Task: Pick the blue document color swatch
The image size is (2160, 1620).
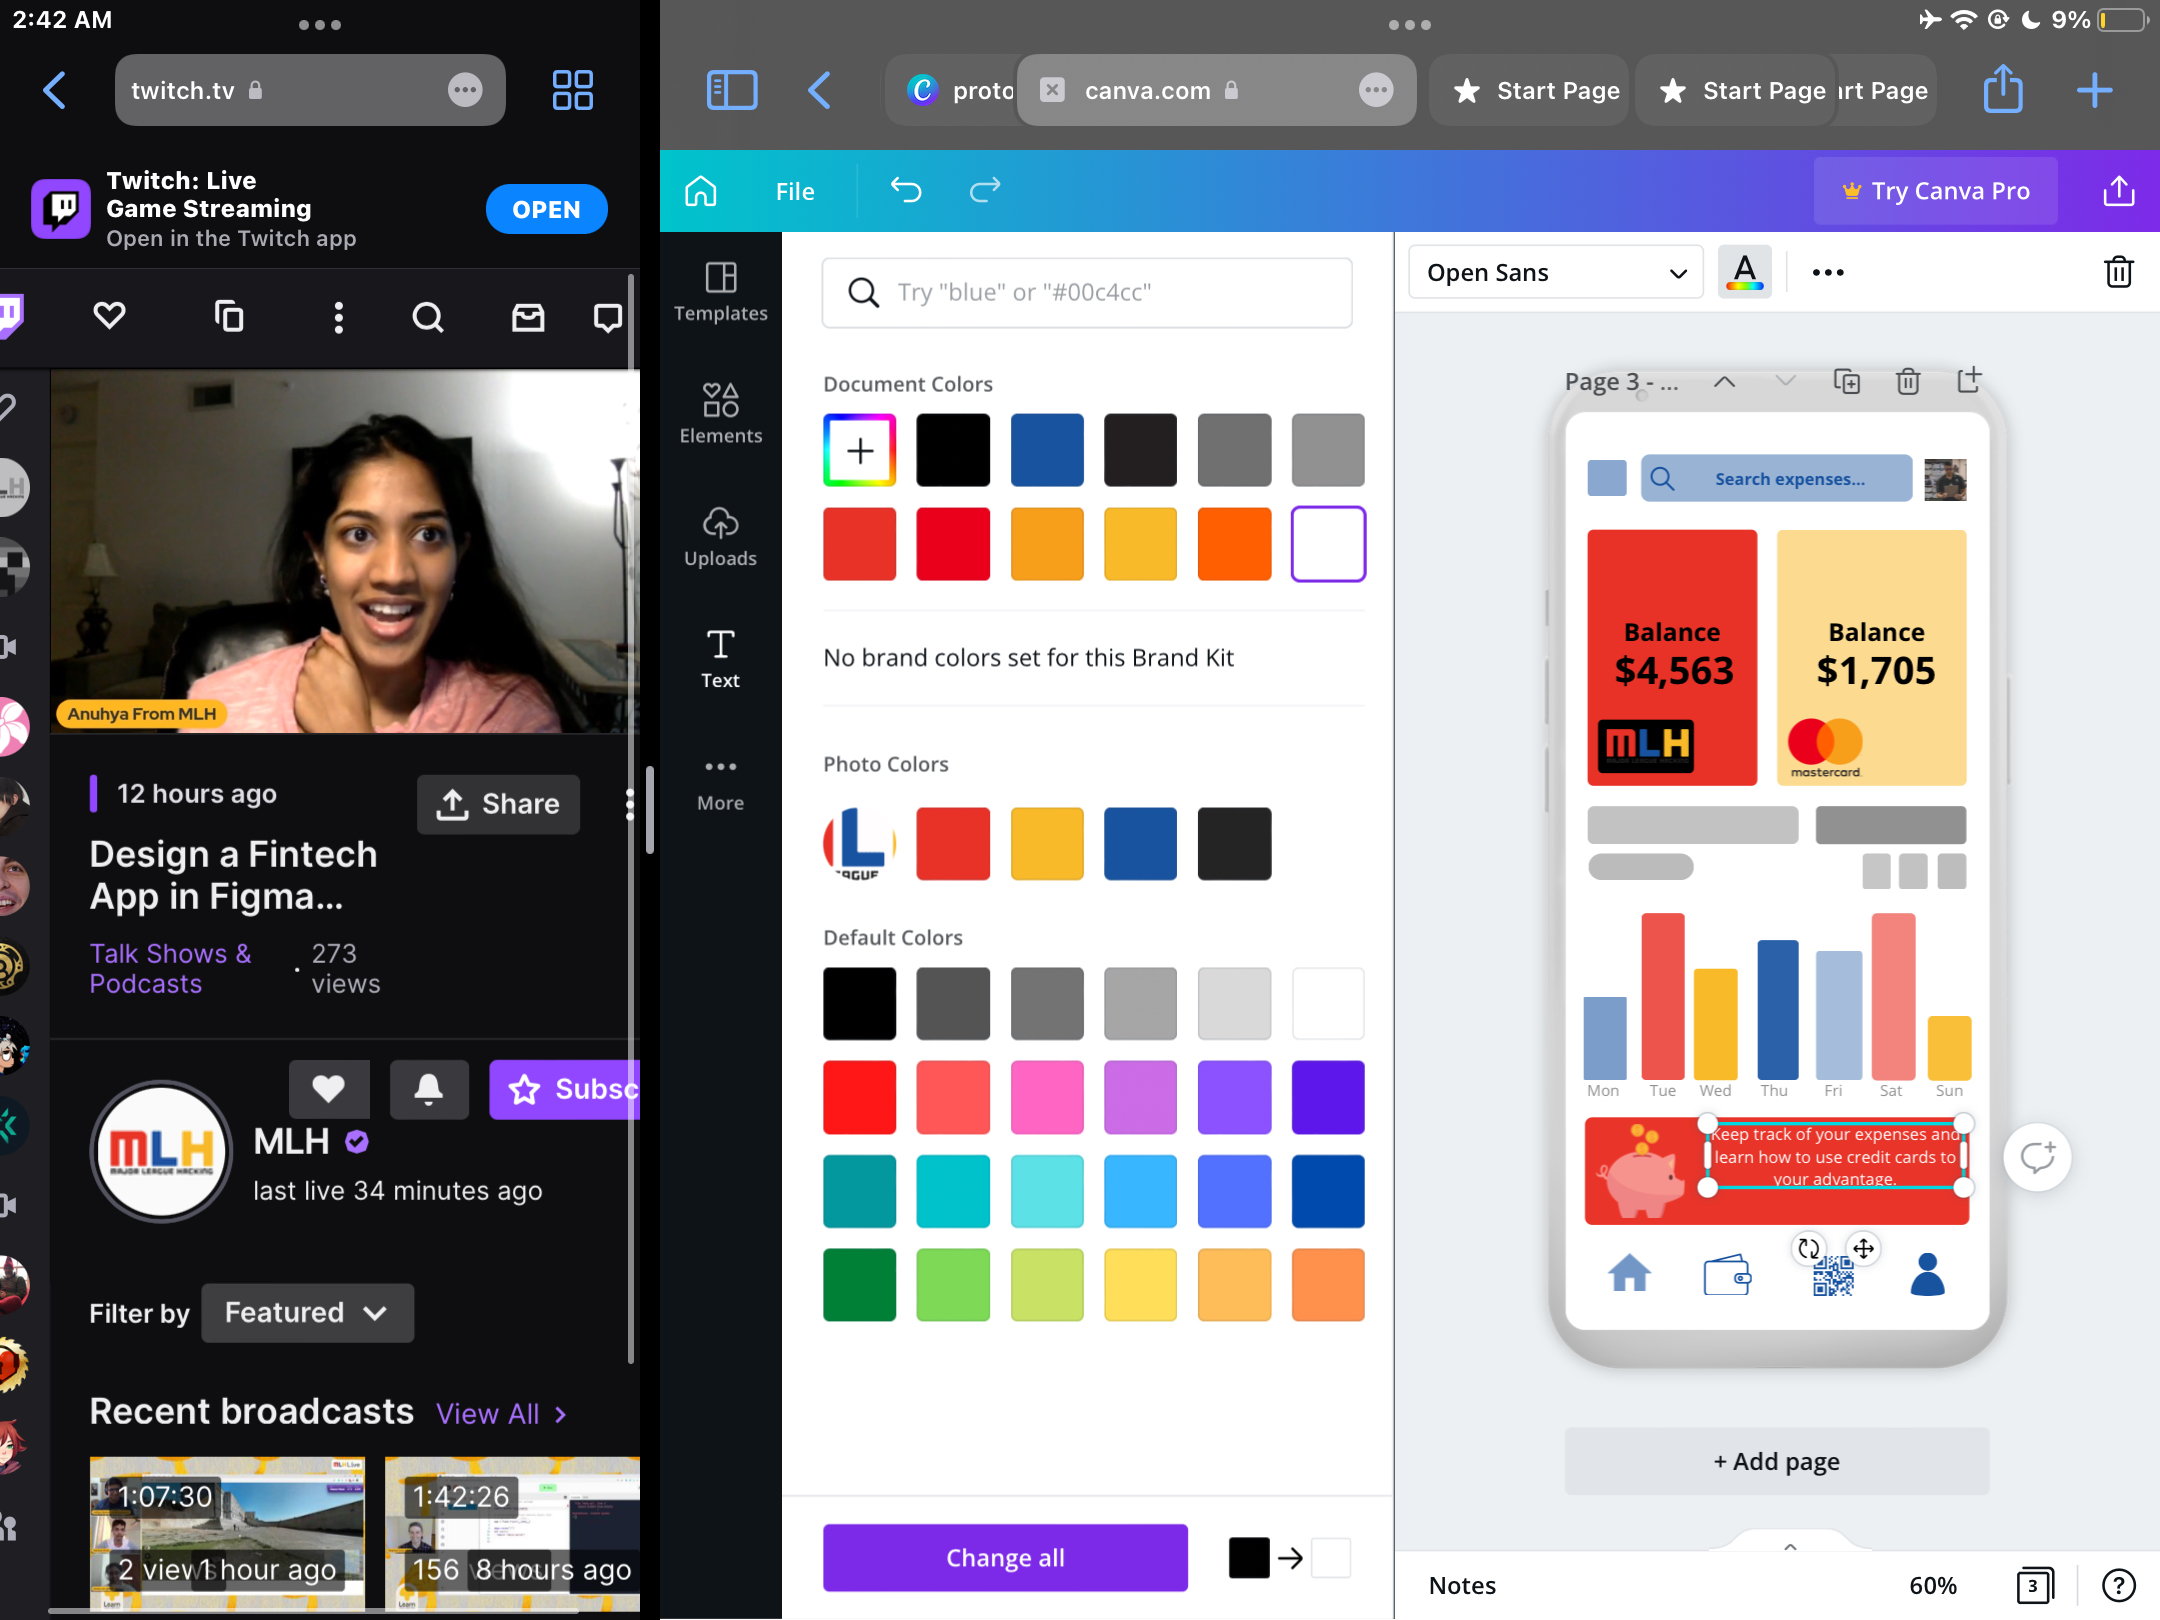Action: pos(1046,450)
